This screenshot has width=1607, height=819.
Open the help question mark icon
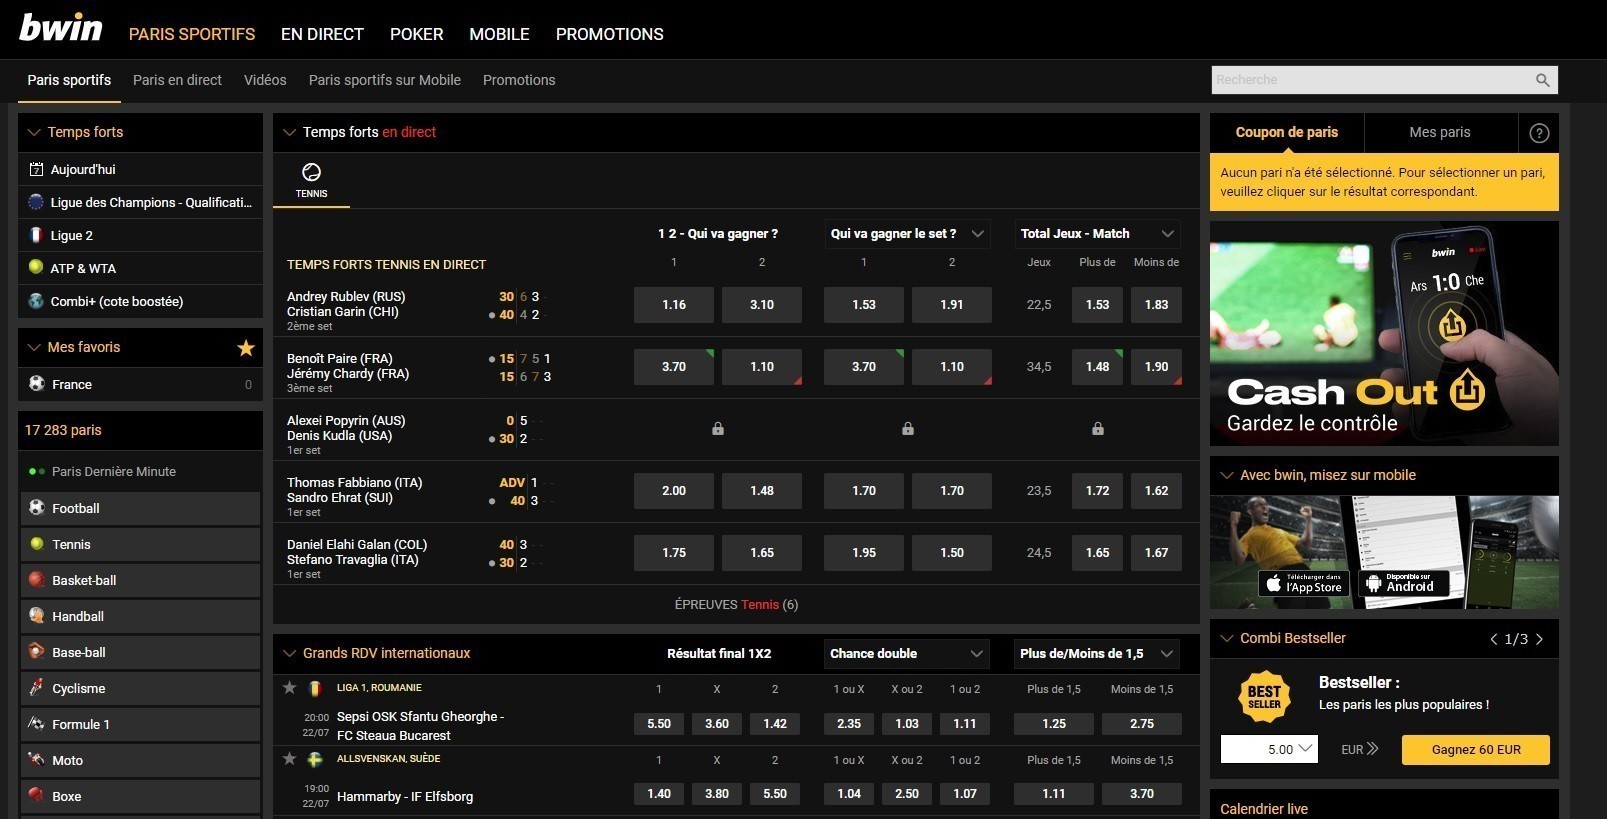point(1539,133)
